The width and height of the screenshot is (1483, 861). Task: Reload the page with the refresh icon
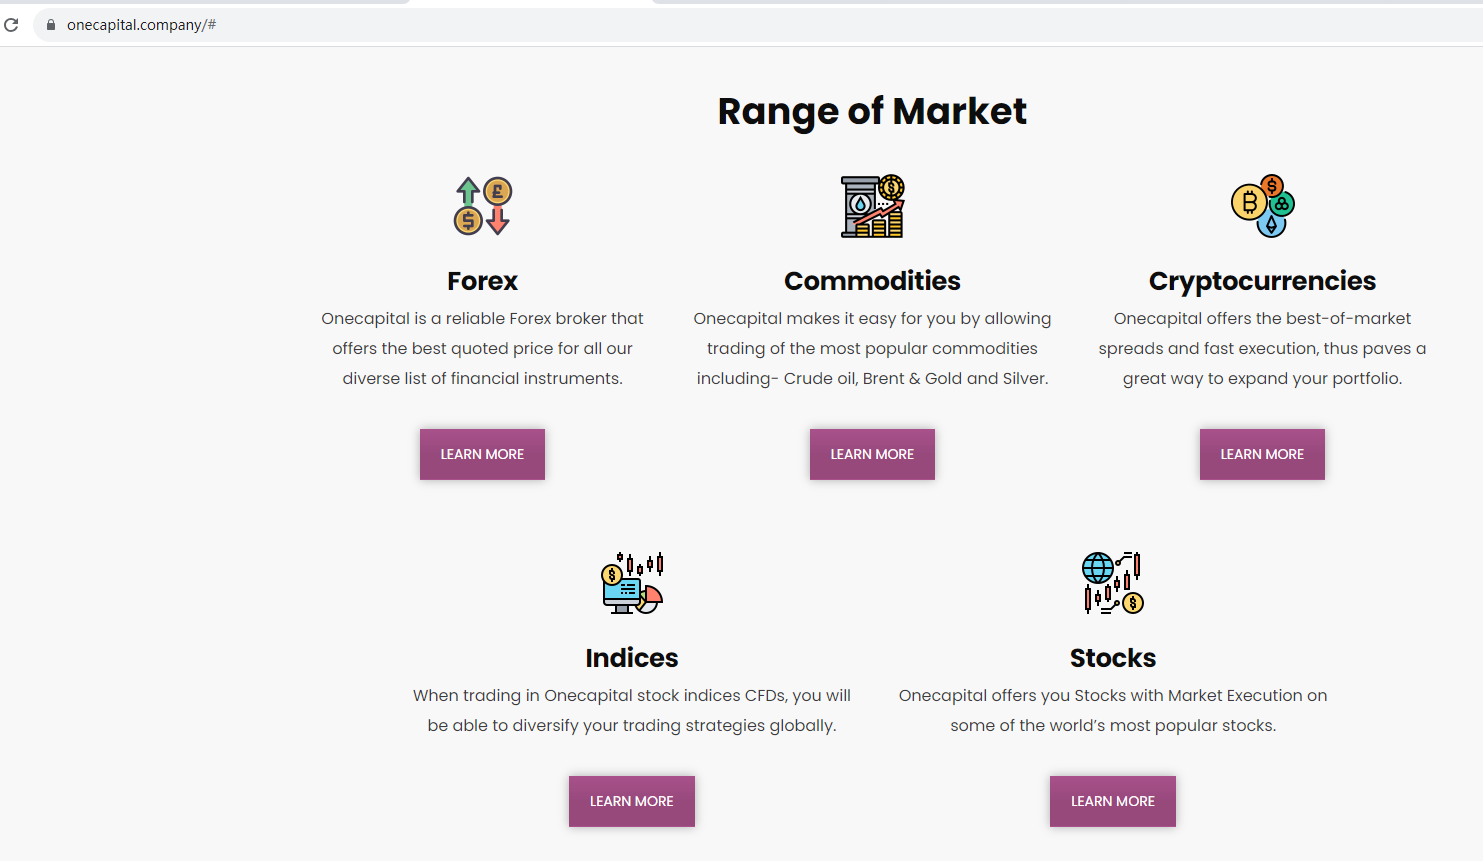point(12,25)
